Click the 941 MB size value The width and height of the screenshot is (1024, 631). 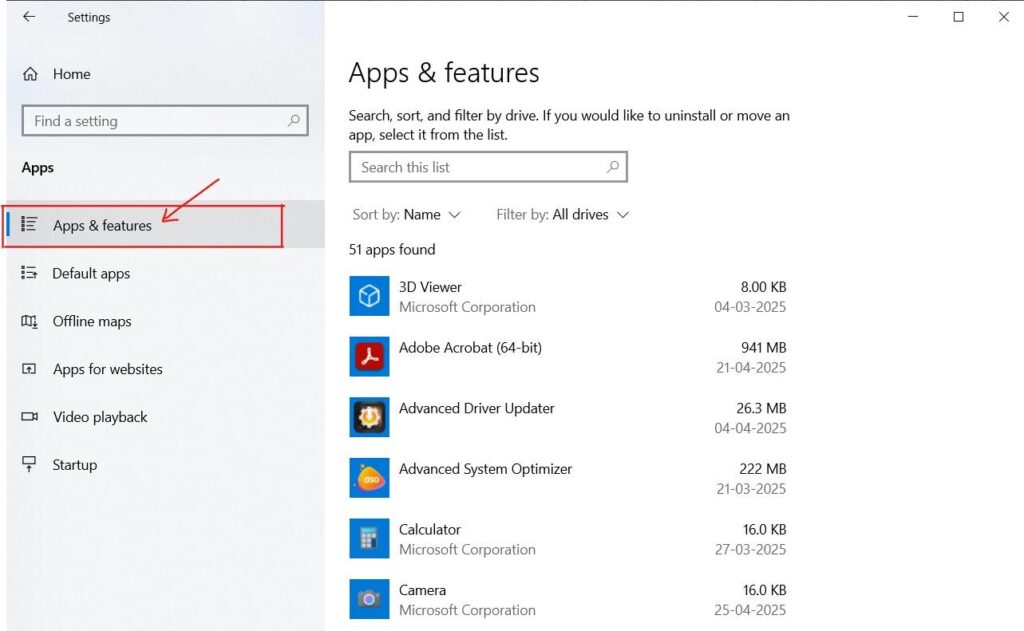click(x=763, y=348)
